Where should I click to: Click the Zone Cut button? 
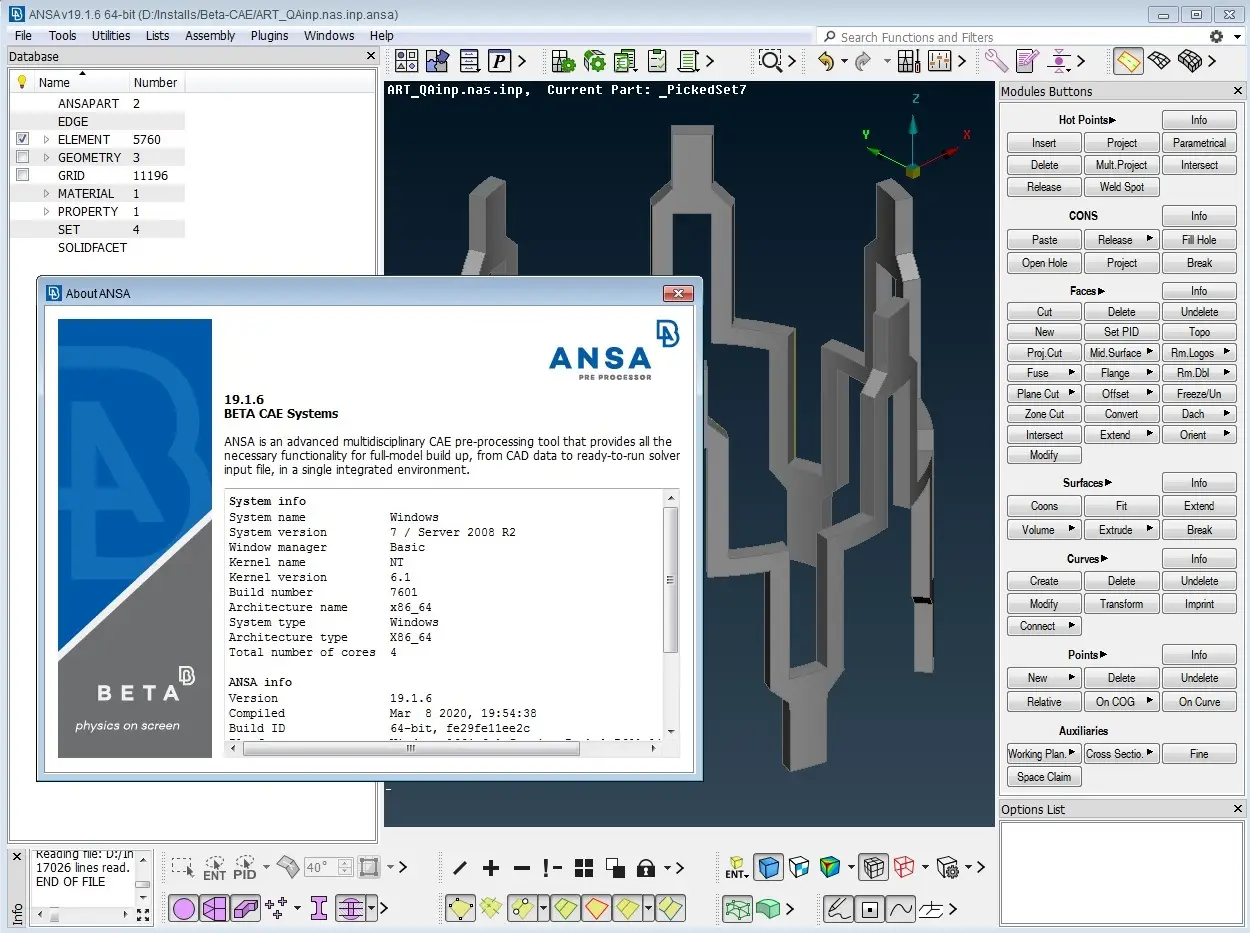point(1044,414)
